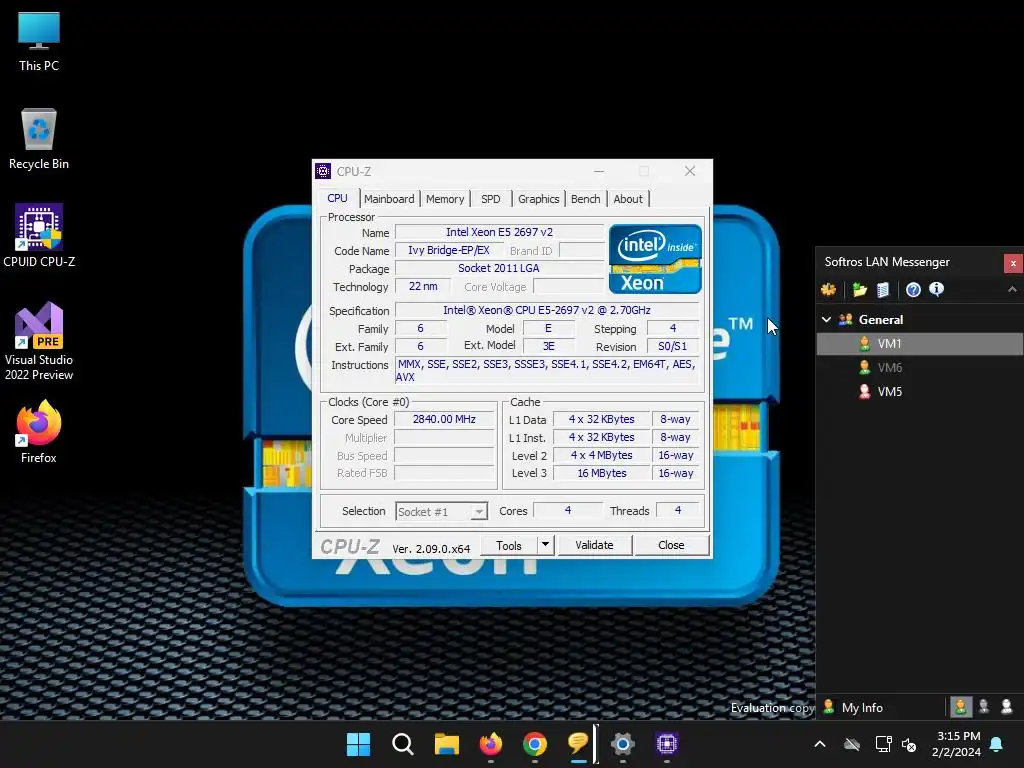Viewport: 1024px width, 768px height.
Task: Click the Validate button in CPU-Z
Action: pos(594,545)
